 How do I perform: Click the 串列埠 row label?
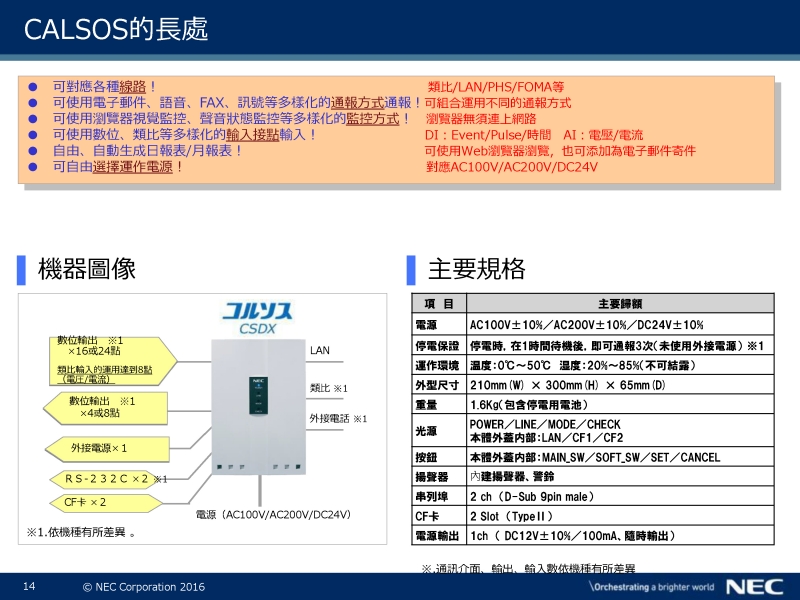coord(439,497)
